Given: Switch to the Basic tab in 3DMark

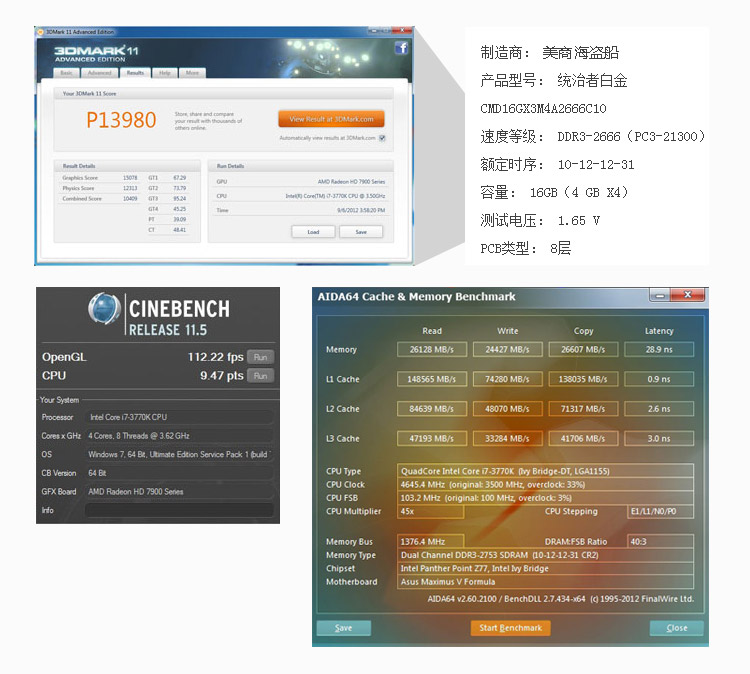Looking at the screenshot, I should coord(66,73).
